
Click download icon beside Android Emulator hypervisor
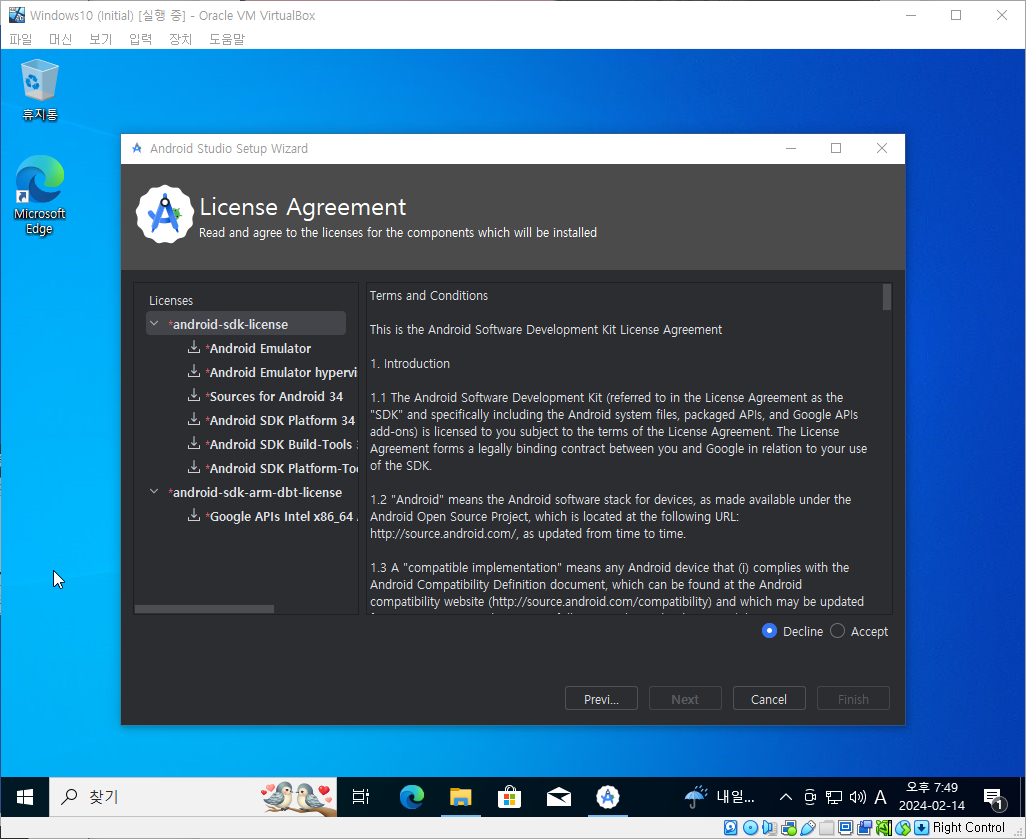[194, 371]
